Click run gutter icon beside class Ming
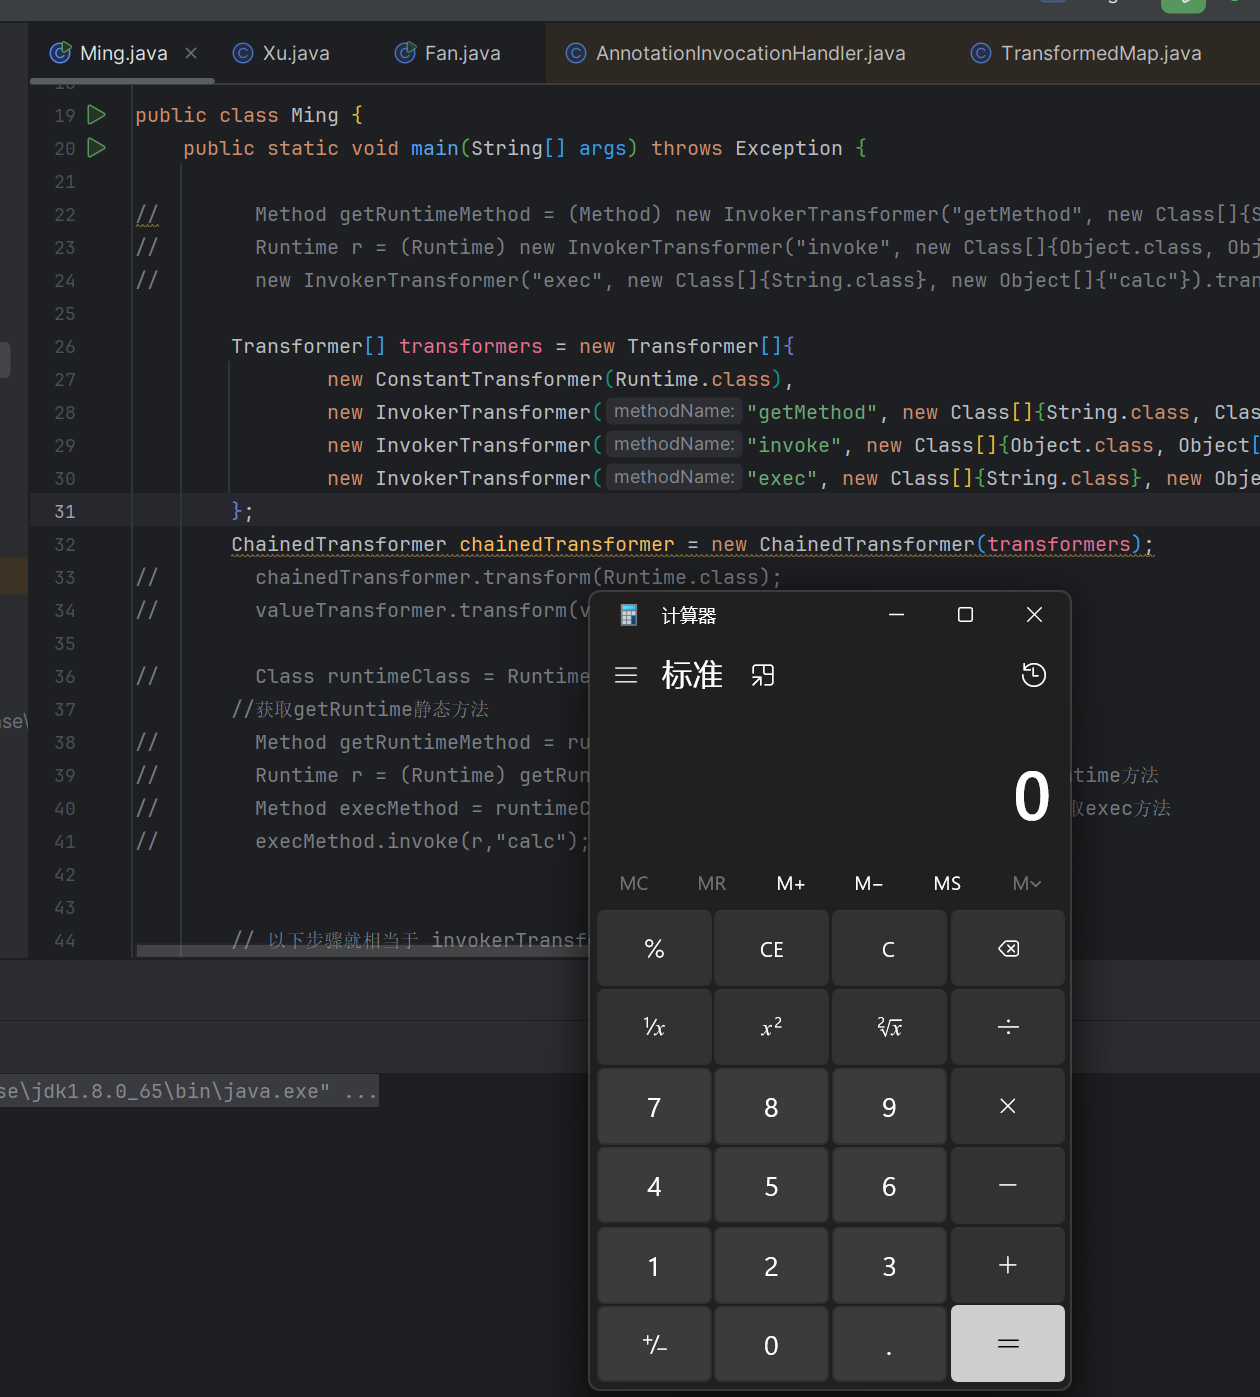The width and height of the screenshot is (1260, 1397). (96, 115)
